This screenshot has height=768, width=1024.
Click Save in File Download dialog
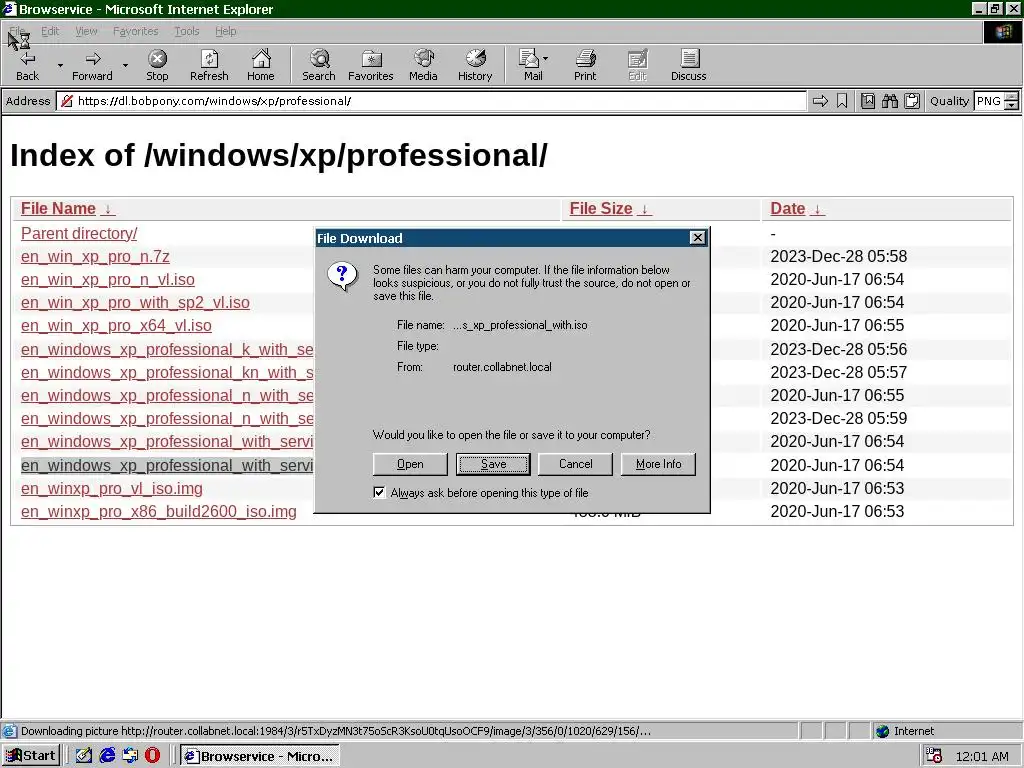tap(493, 464)
